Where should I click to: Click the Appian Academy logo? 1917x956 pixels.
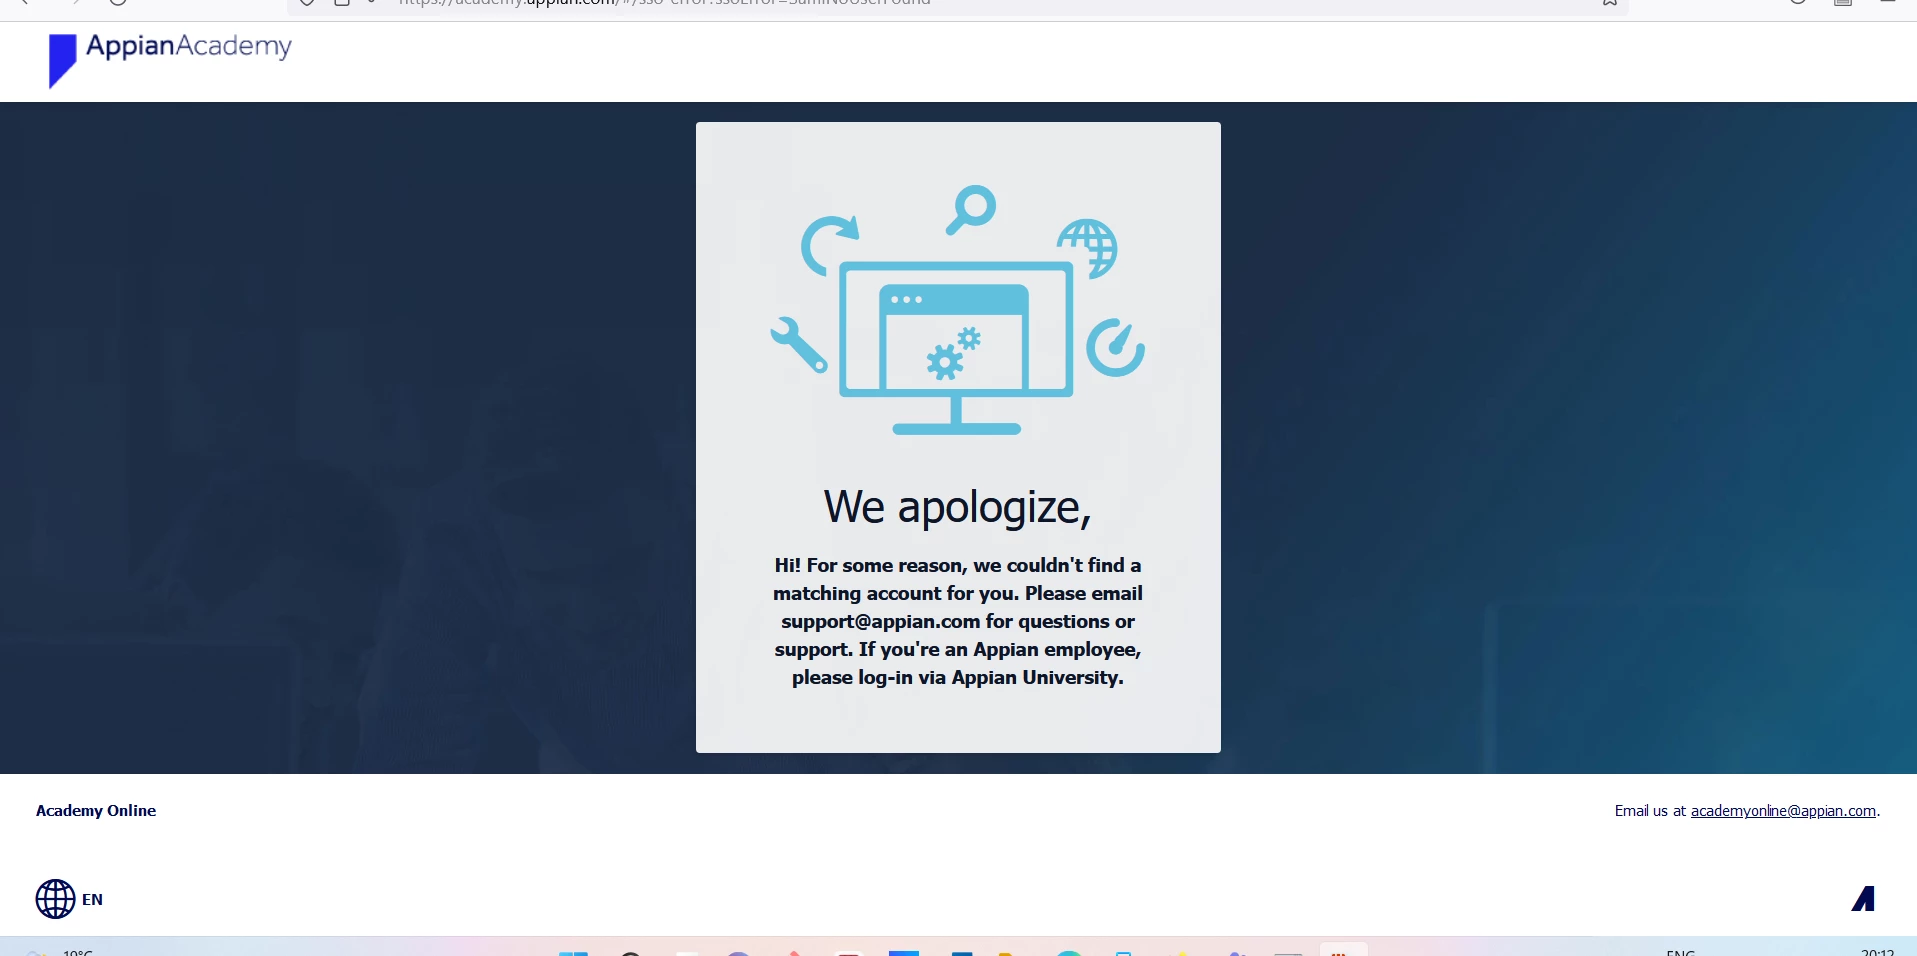(170, 59)
